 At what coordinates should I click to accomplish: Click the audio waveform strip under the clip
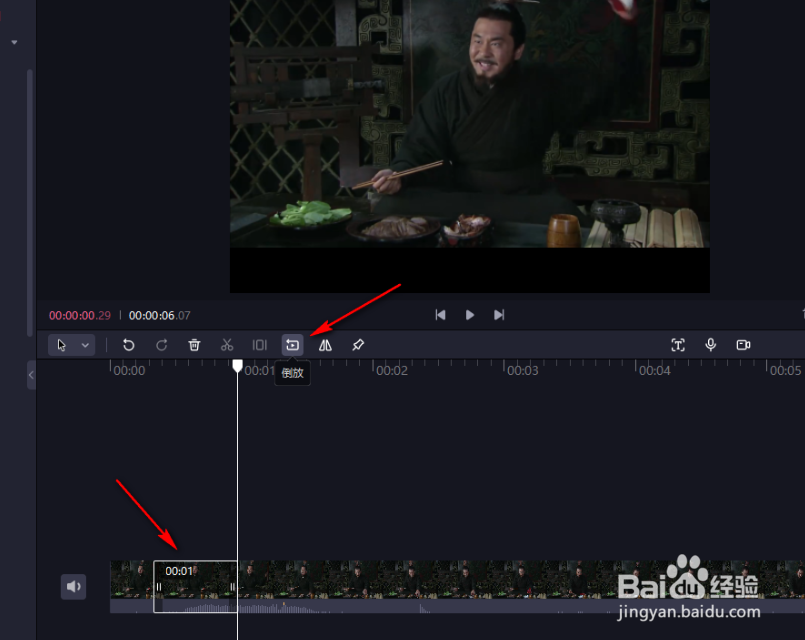(x=457, y=606)
